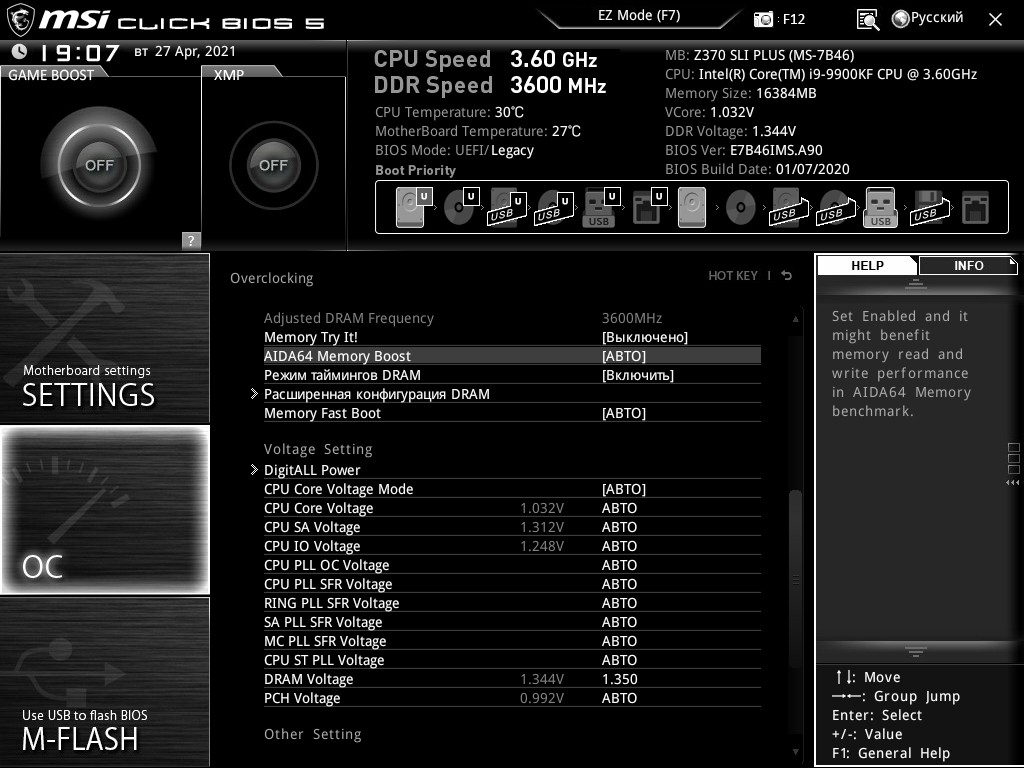Open AIDA64 Memory Boost [АВТО] setting

[x=624, y=356]
